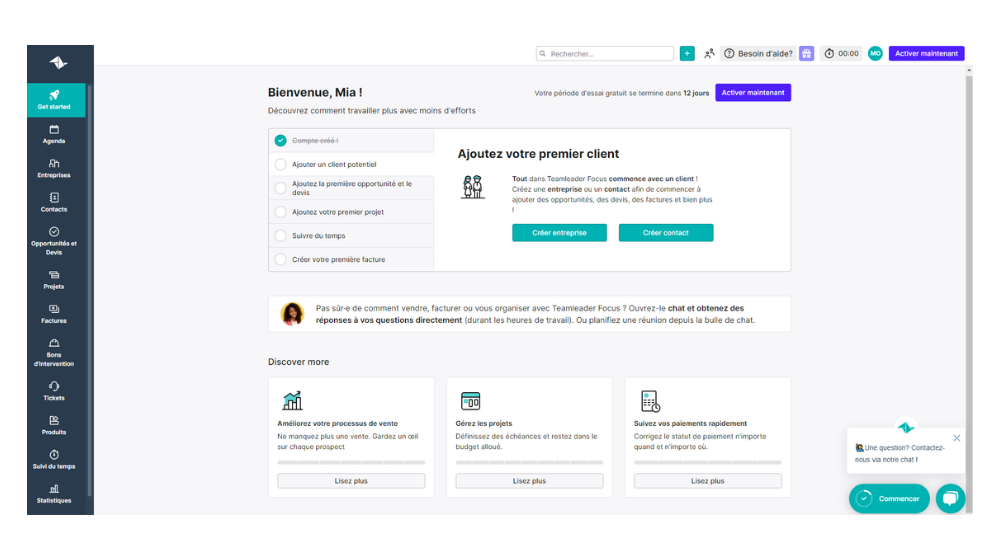Click the payments tracking card icon
Viewport: 1000px width, 560px height.
click(x=650, y=401)
